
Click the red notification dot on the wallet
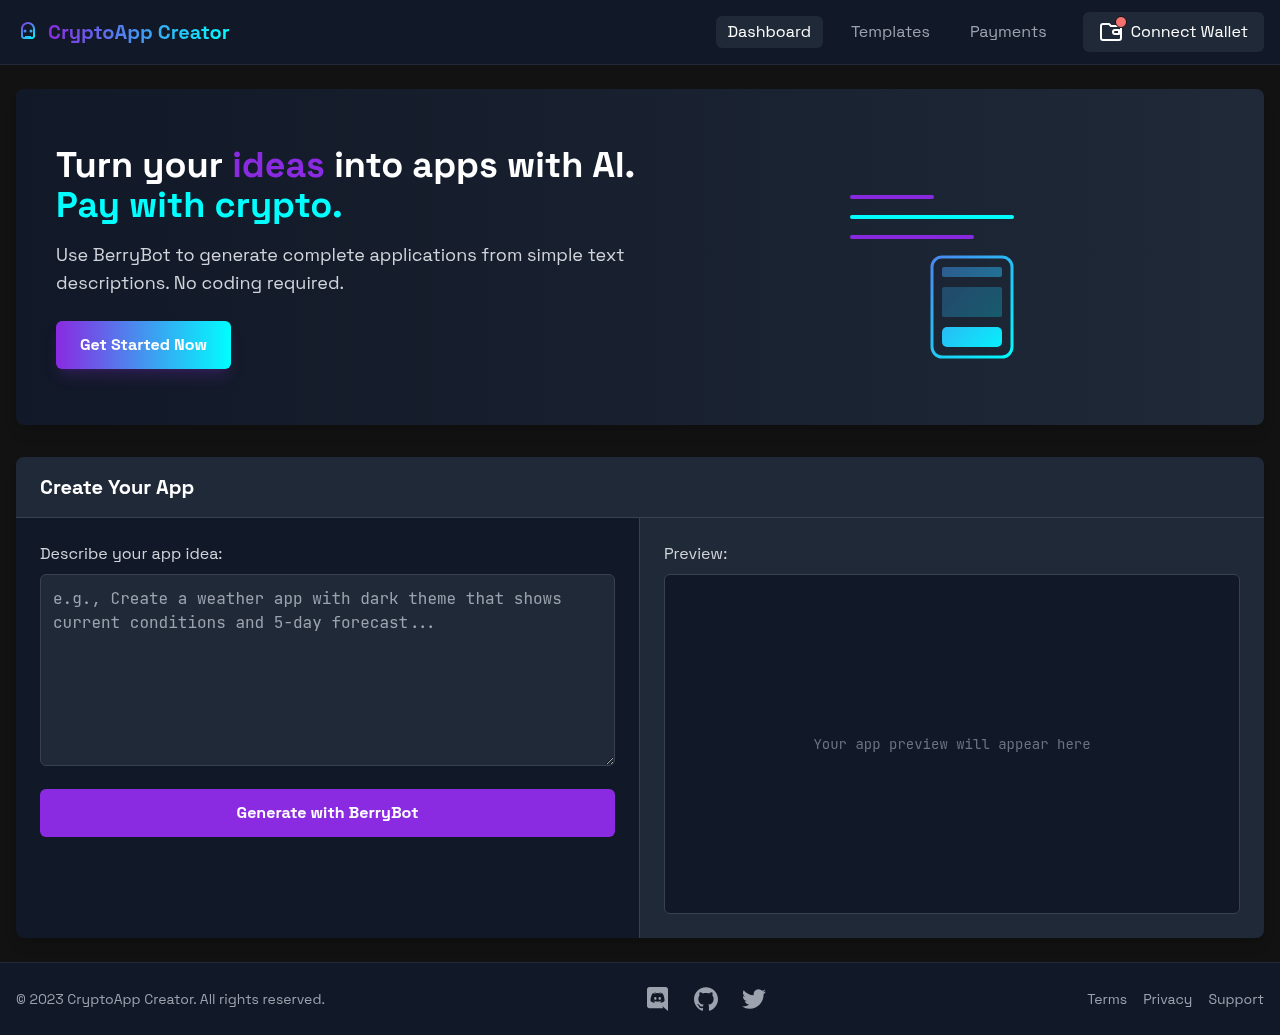[1121, 20]
